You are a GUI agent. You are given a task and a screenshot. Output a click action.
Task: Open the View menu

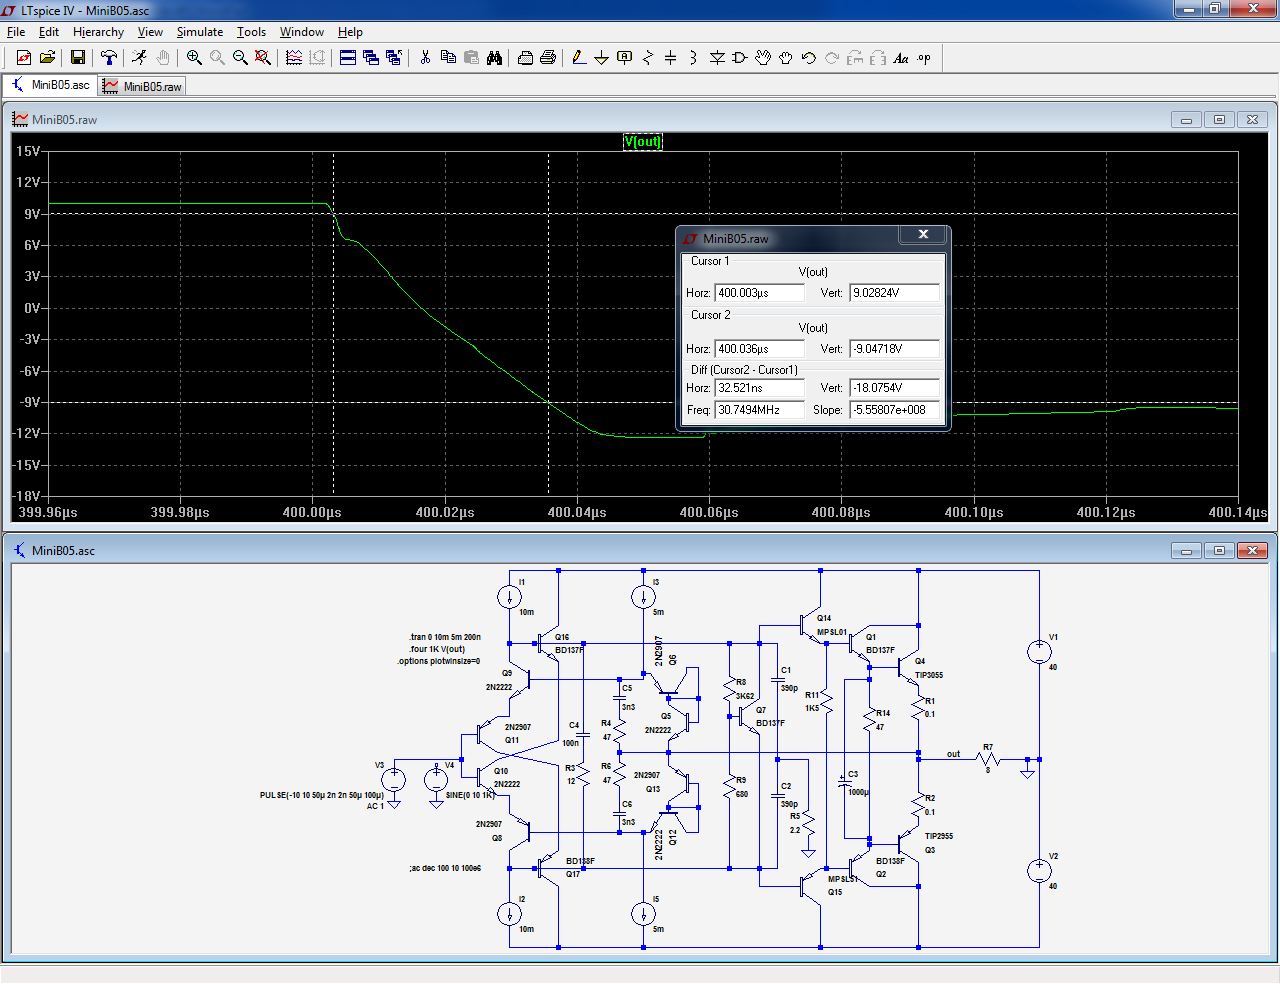150,32
